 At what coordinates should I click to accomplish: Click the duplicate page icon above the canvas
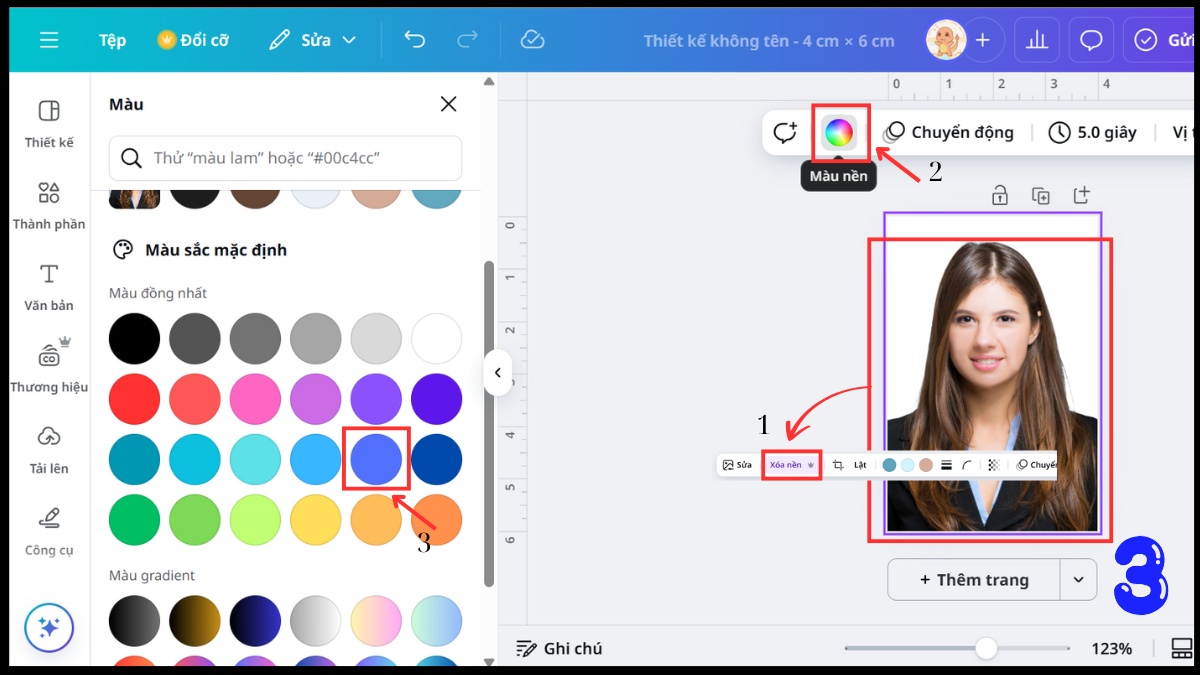(x=1041, y=196)
